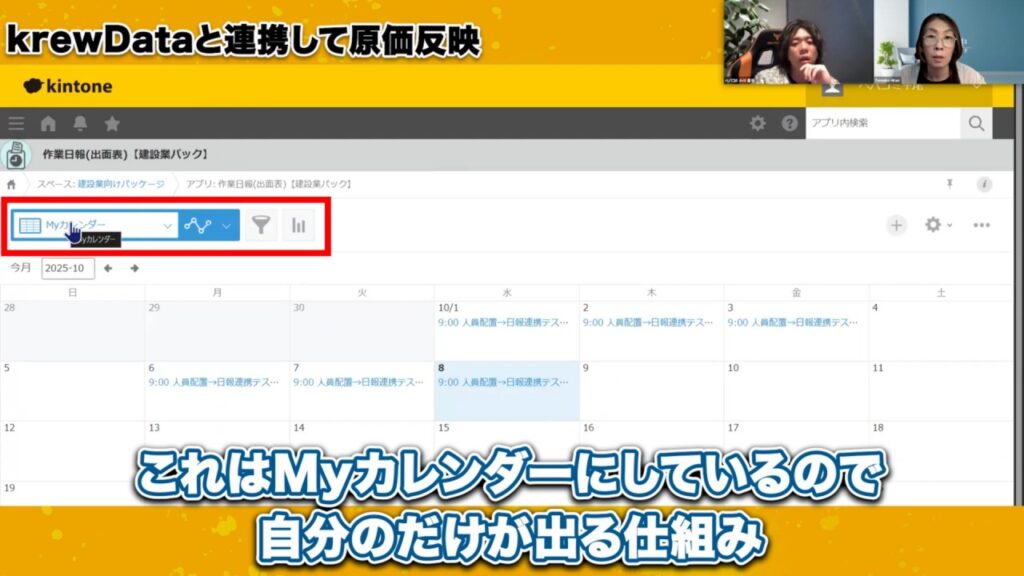Click the 2025-10 month input field
This screenshot has height=576, width=1024.
(68, 268)
